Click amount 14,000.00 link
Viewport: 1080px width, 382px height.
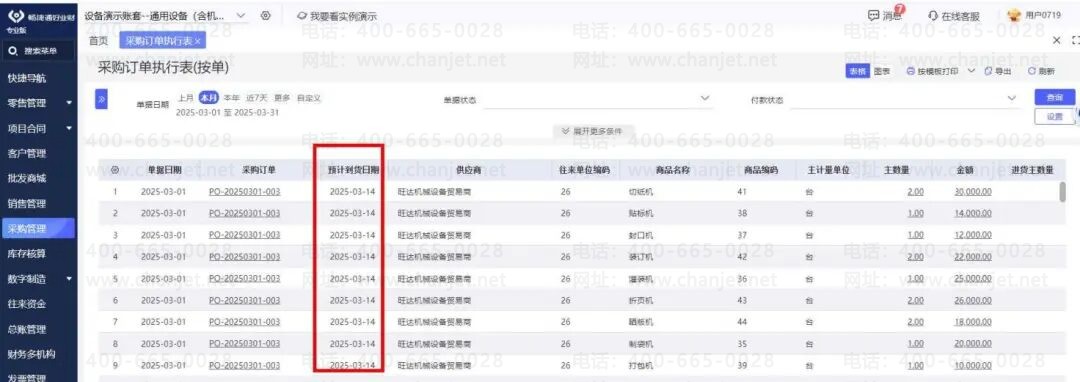tap(973, 213)
